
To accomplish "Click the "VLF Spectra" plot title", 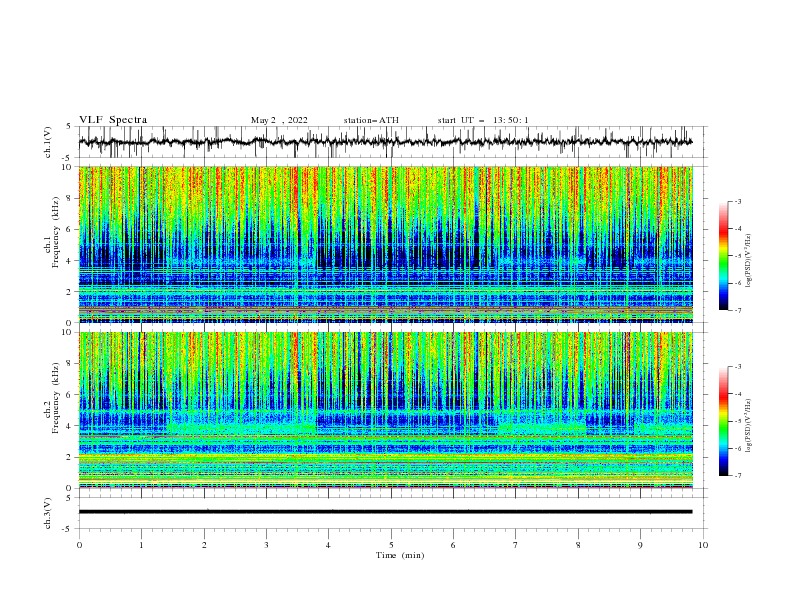I will [x=113, y=120].
